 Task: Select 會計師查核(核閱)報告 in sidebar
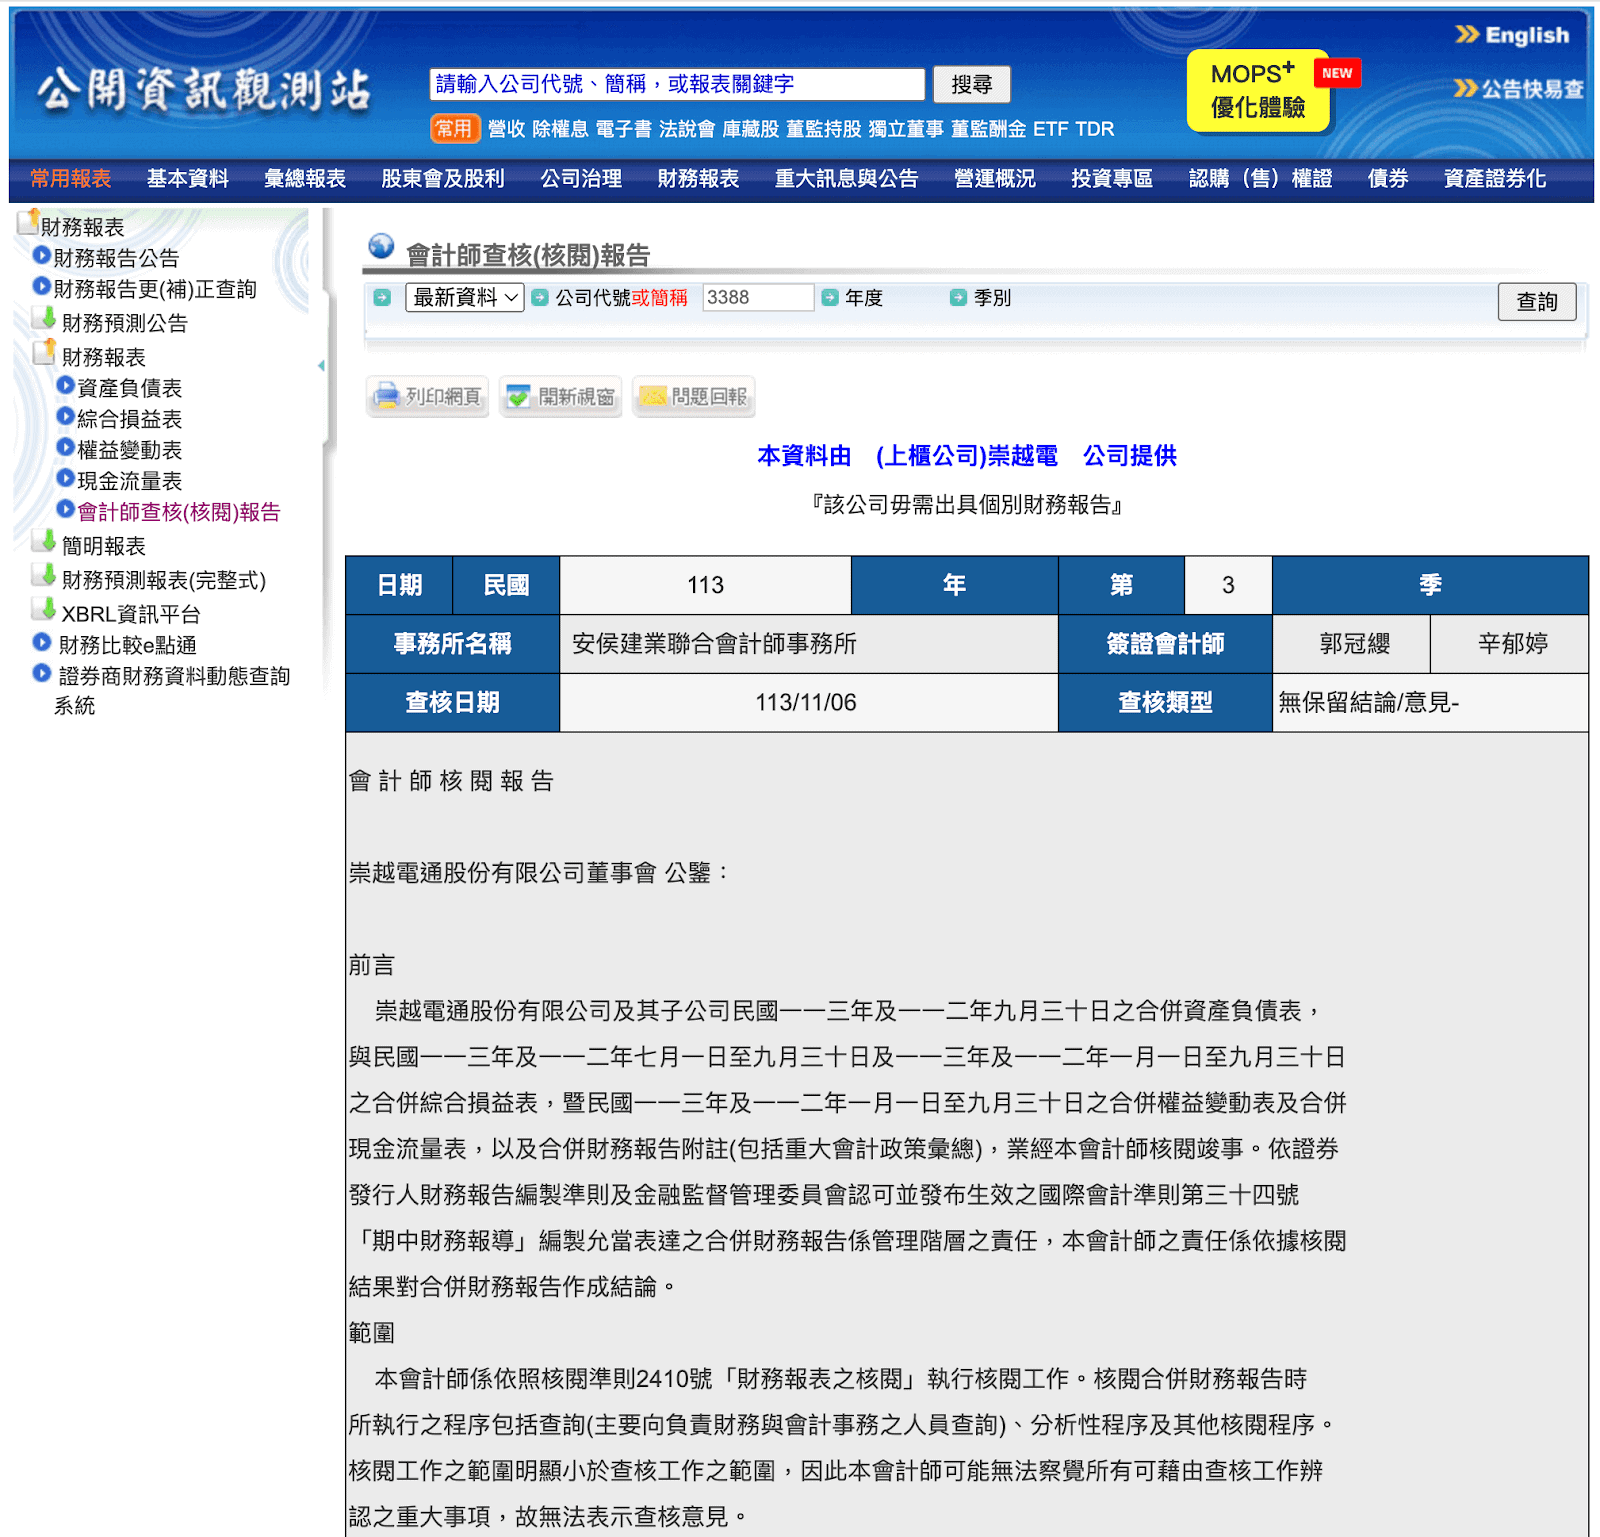coord(179,512)
